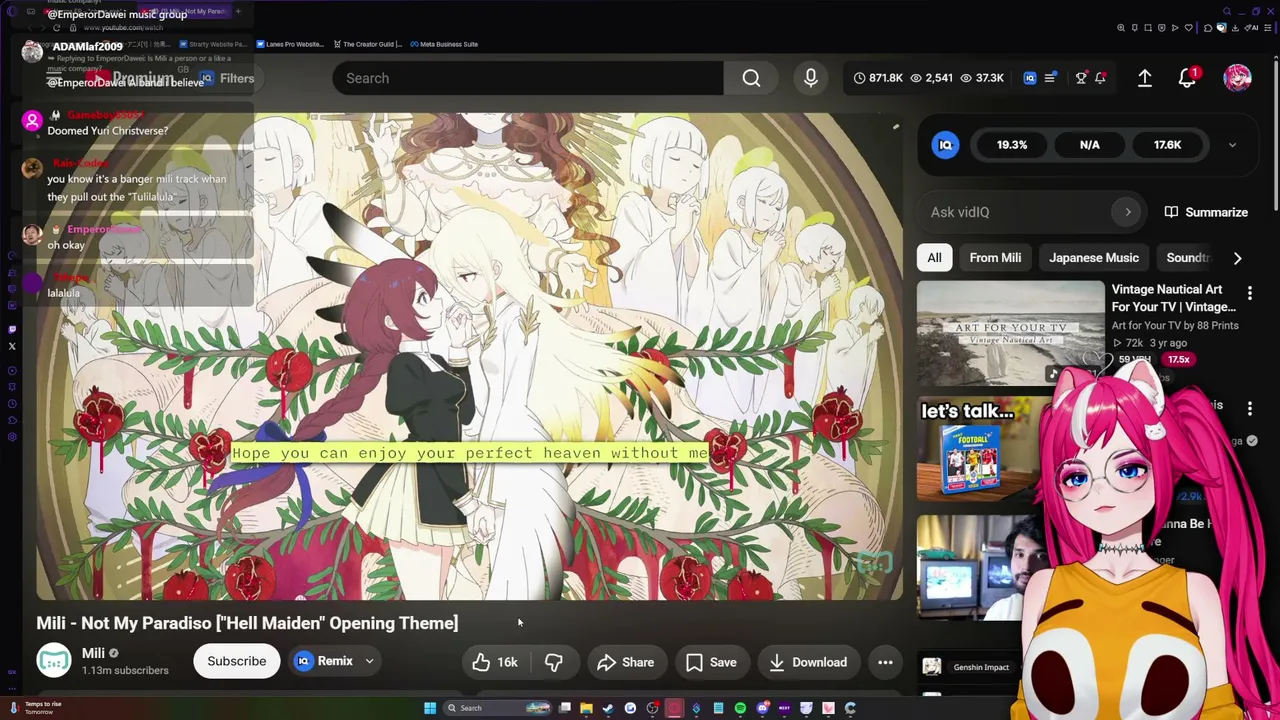Expand the Remix dropdown arrow
This screenshot has height=720, width=1280.
(369, 661)
